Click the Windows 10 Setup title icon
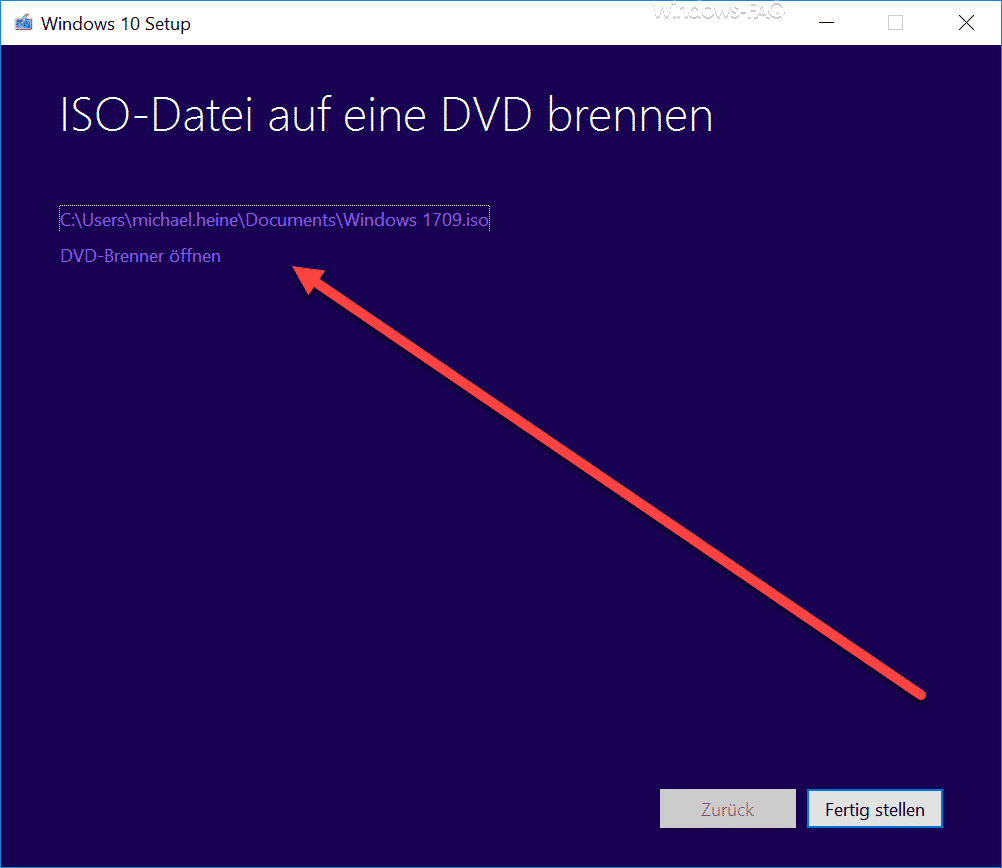 coord(24,23)
